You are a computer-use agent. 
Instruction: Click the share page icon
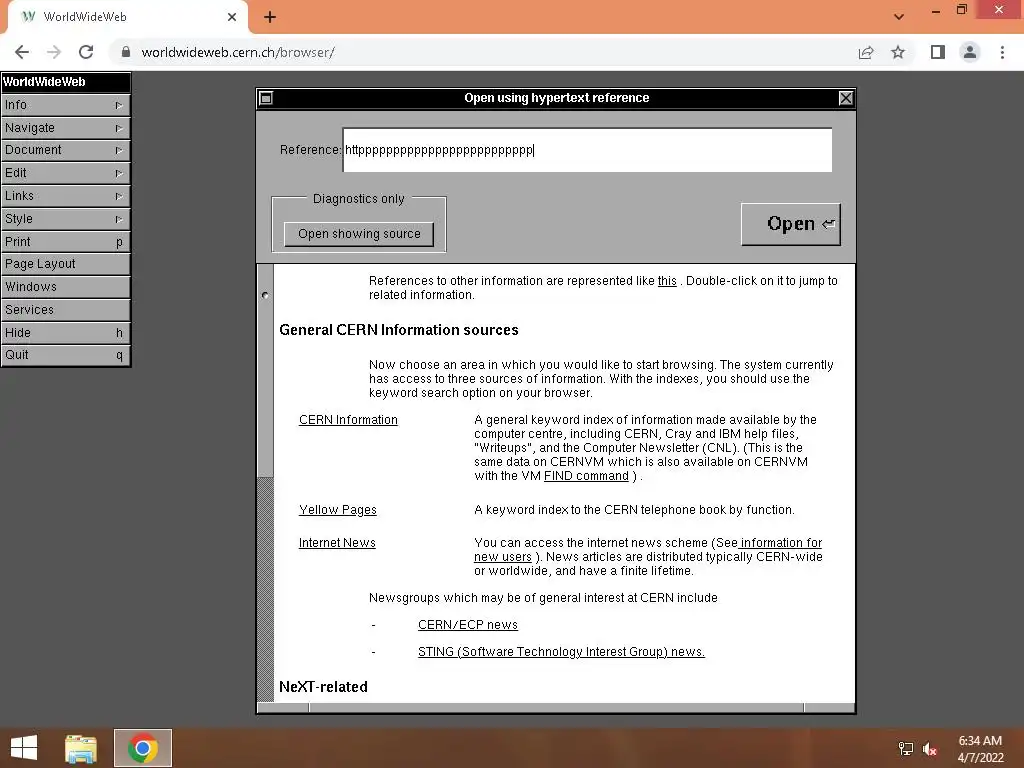click(x=866, y=52)
